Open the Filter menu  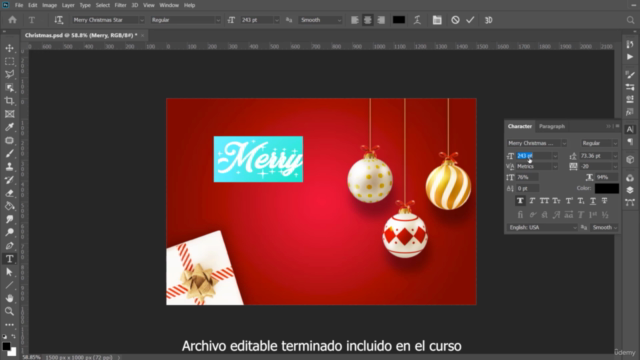point(120,5)
